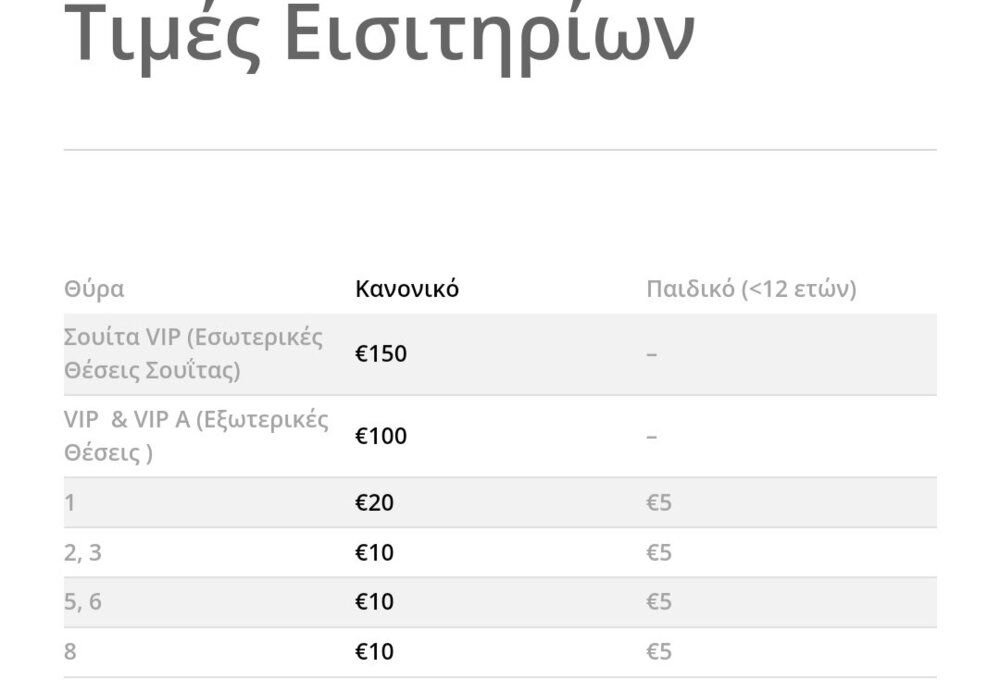Select the gates 5, 6 row label
The image size is (1000, 693).
pos(83,602)
